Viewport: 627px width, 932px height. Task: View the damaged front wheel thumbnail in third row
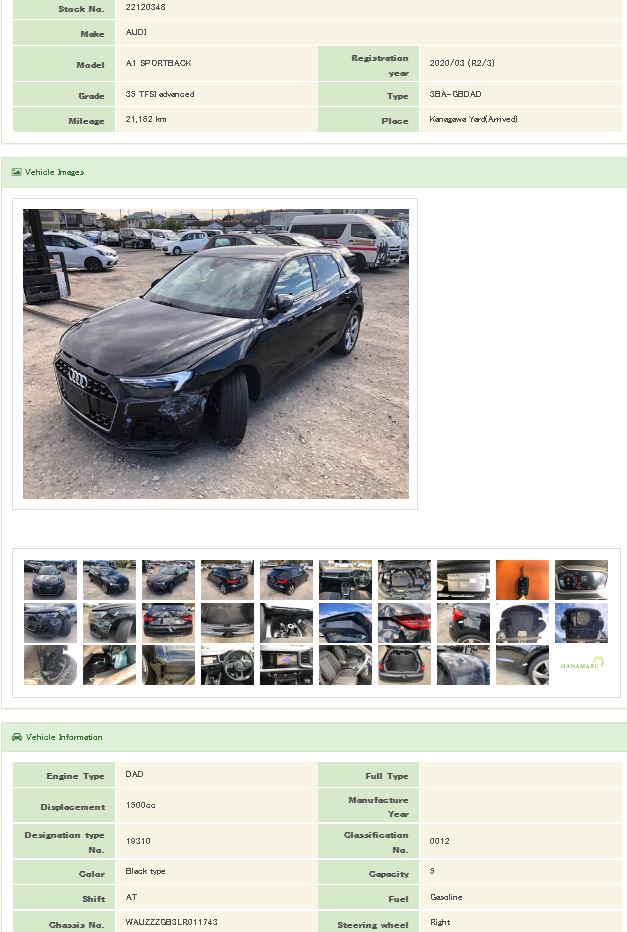[51, 665]
